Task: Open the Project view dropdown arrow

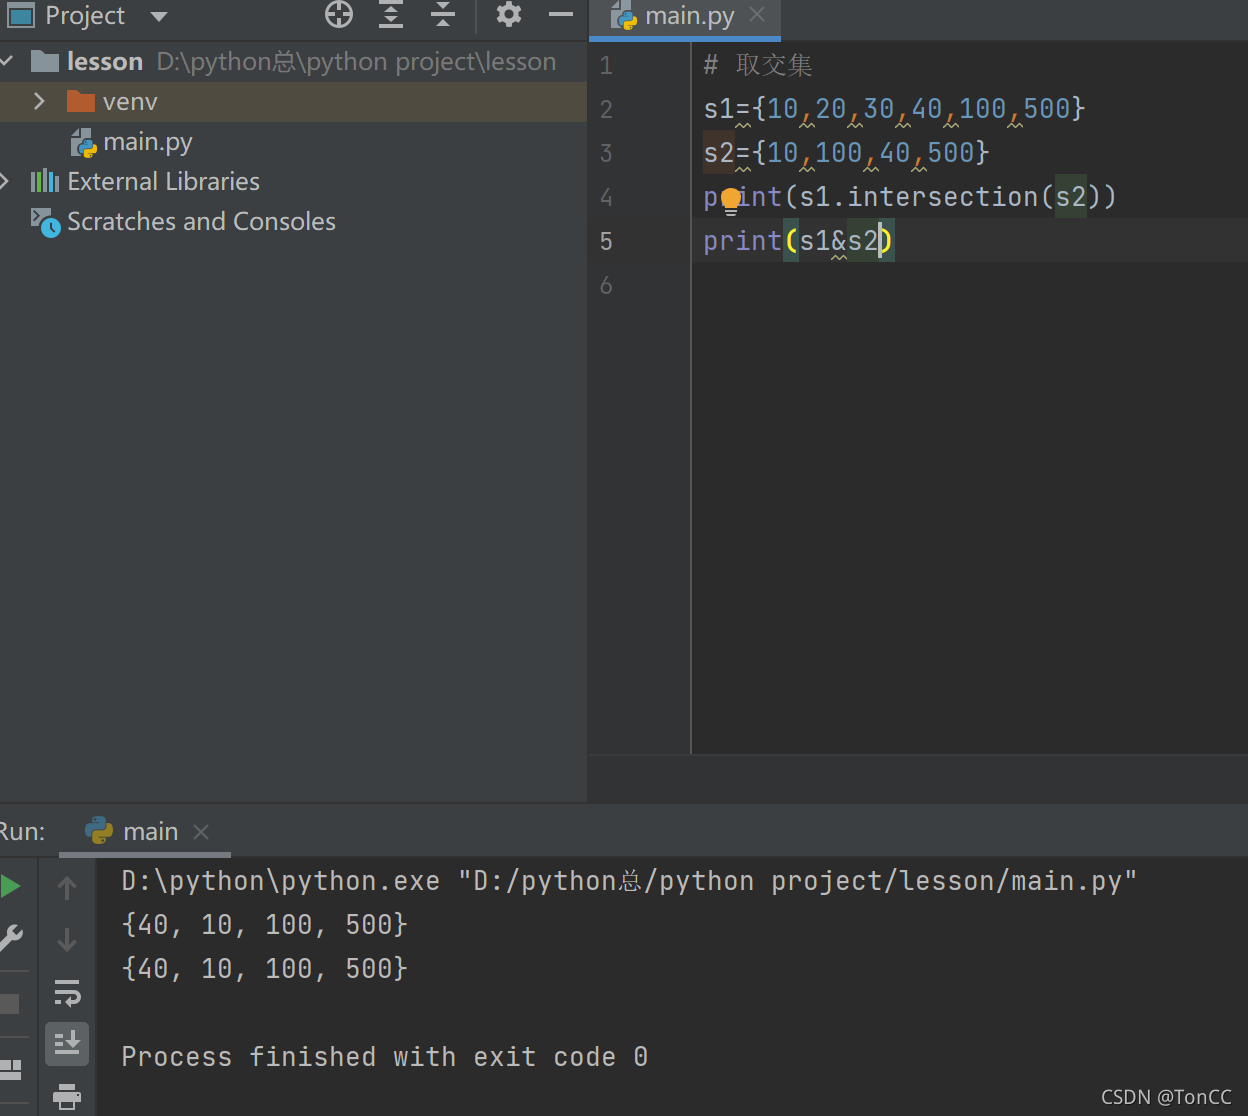Action: pos(158,17)
